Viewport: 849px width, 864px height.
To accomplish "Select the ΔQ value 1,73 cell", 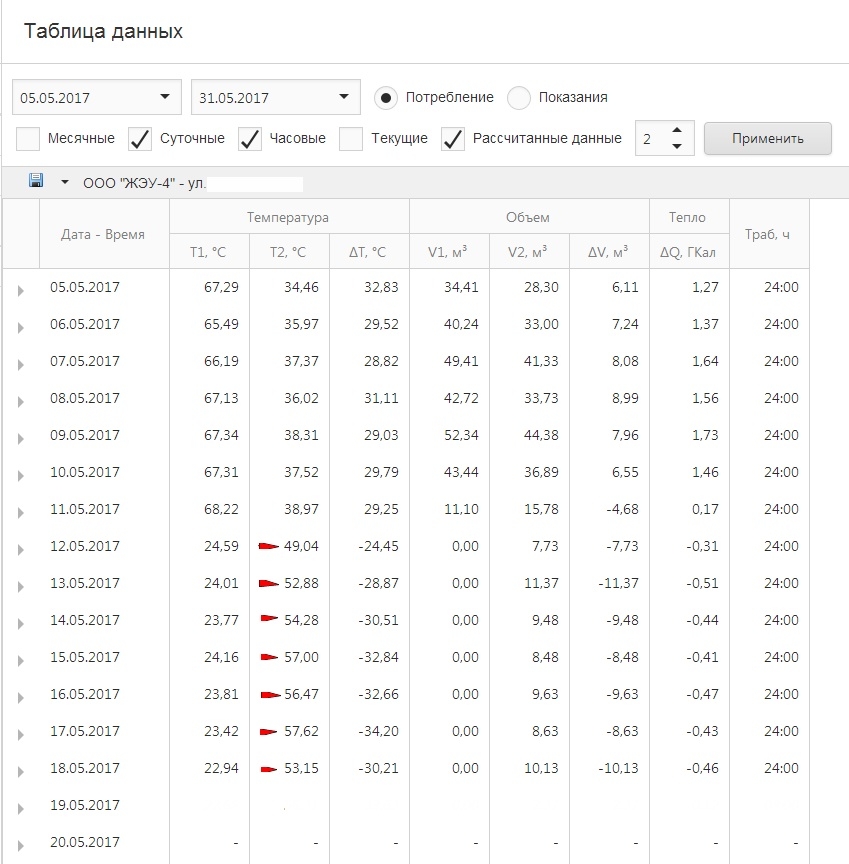I will tap(689, 435).
